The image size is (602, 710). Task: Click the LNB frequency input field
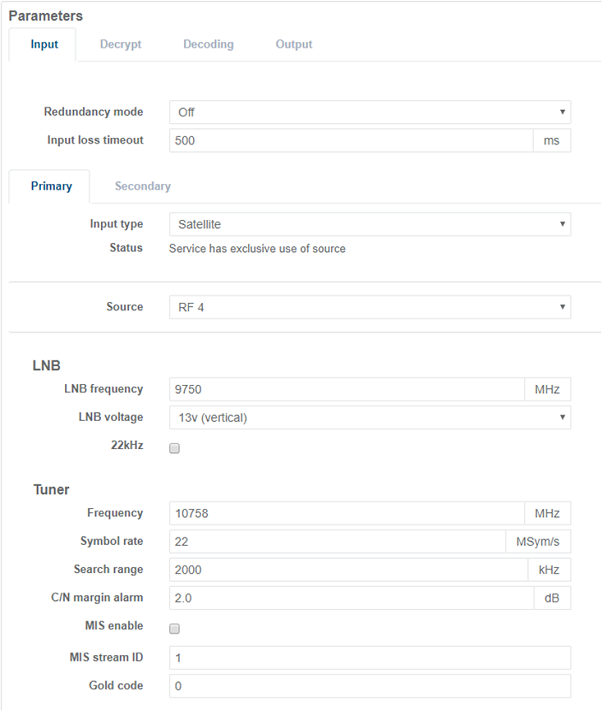346,390
